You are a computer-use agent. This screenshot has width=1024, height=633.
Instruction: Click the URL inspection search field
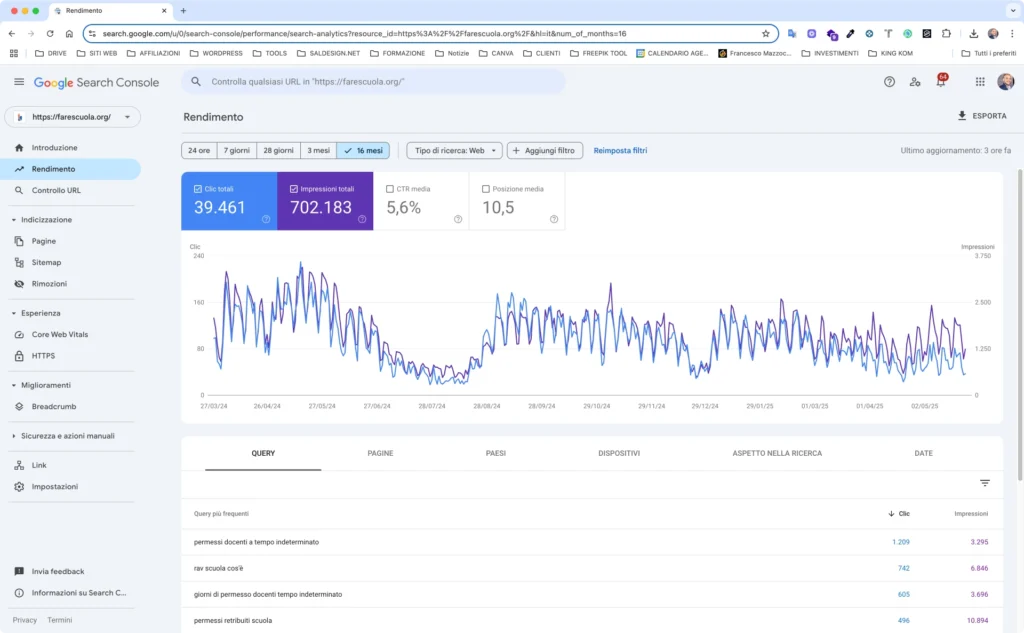[373, 82]
